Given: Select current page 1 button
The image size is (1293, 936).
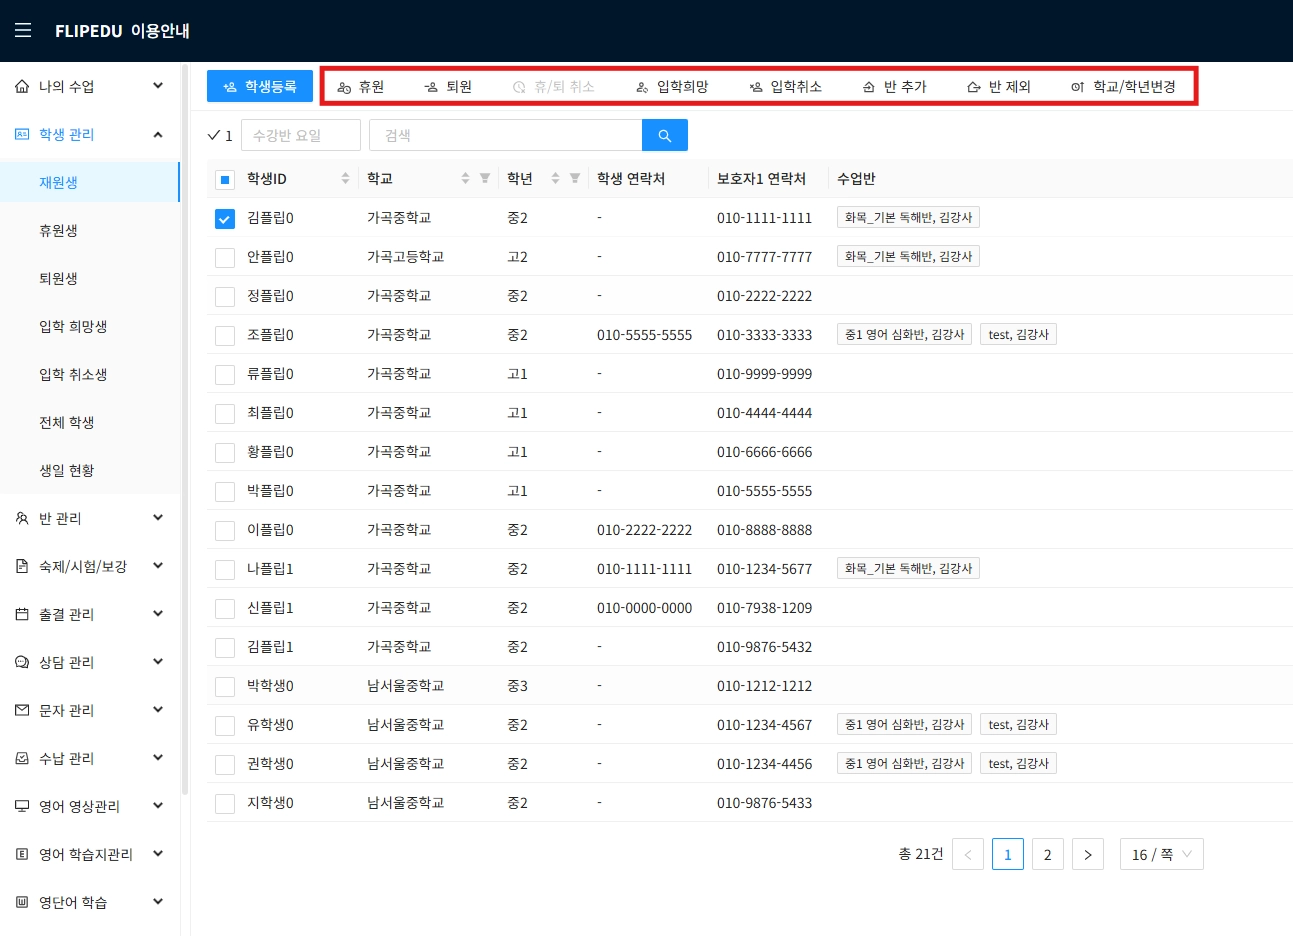Looking at the screenshot, I should (x=1008, y=855).
